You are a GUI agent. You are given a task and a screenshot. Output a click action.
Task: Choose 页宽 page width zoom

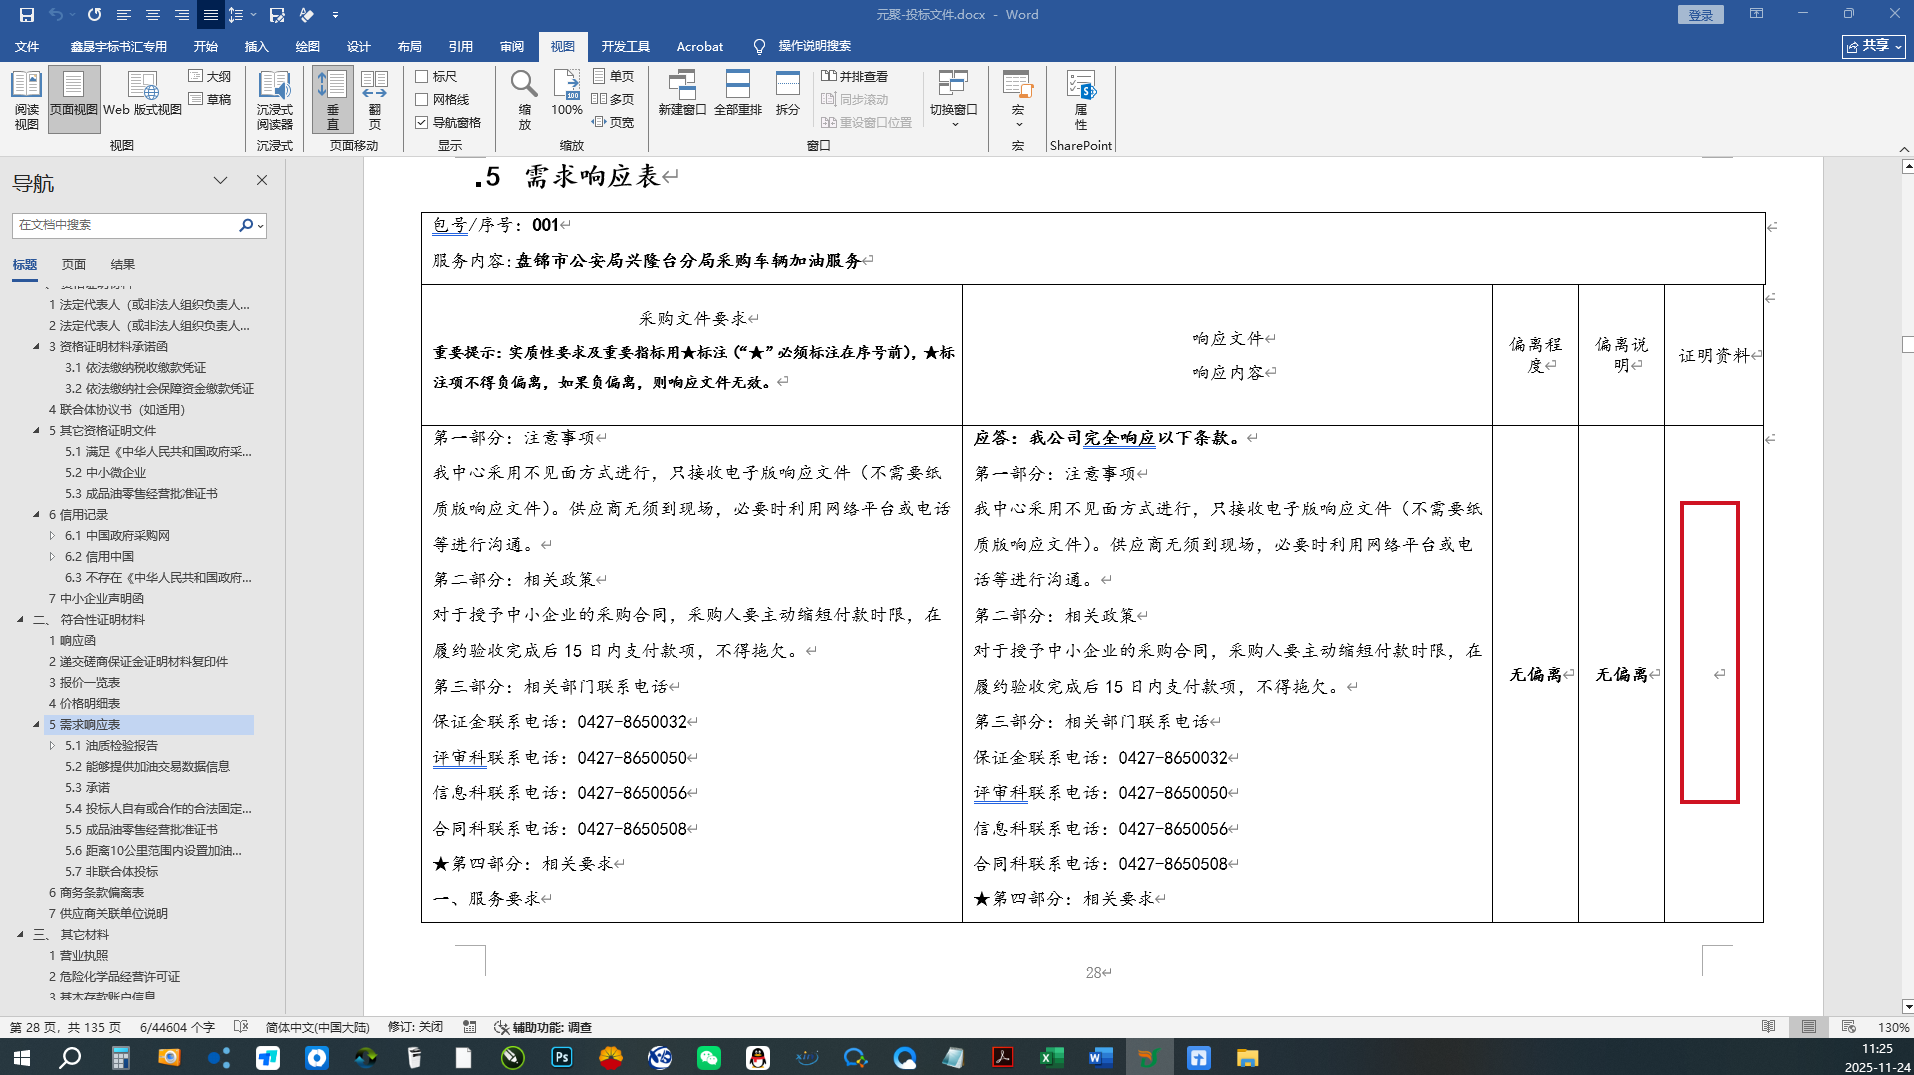(613, 122)
